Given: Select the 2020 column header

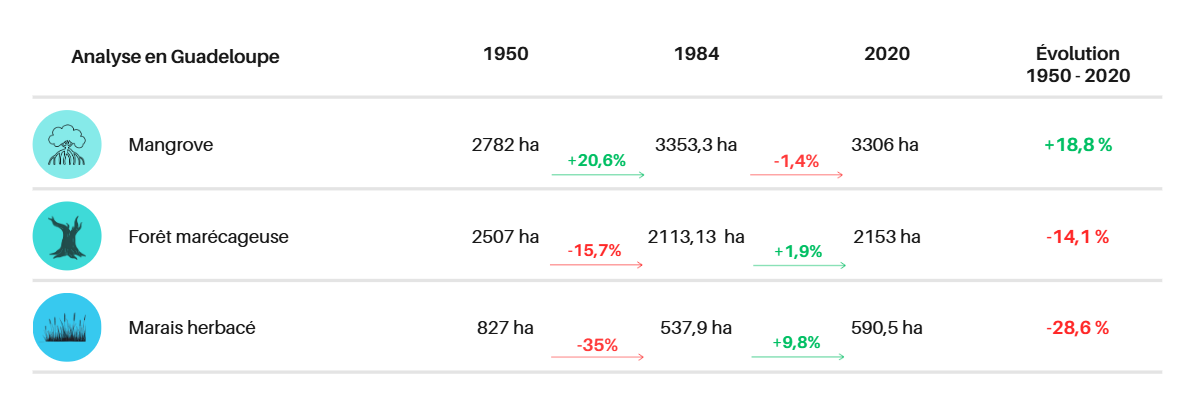Looking at the screenshot, I should pyautogui.click(x=887, y=54).
